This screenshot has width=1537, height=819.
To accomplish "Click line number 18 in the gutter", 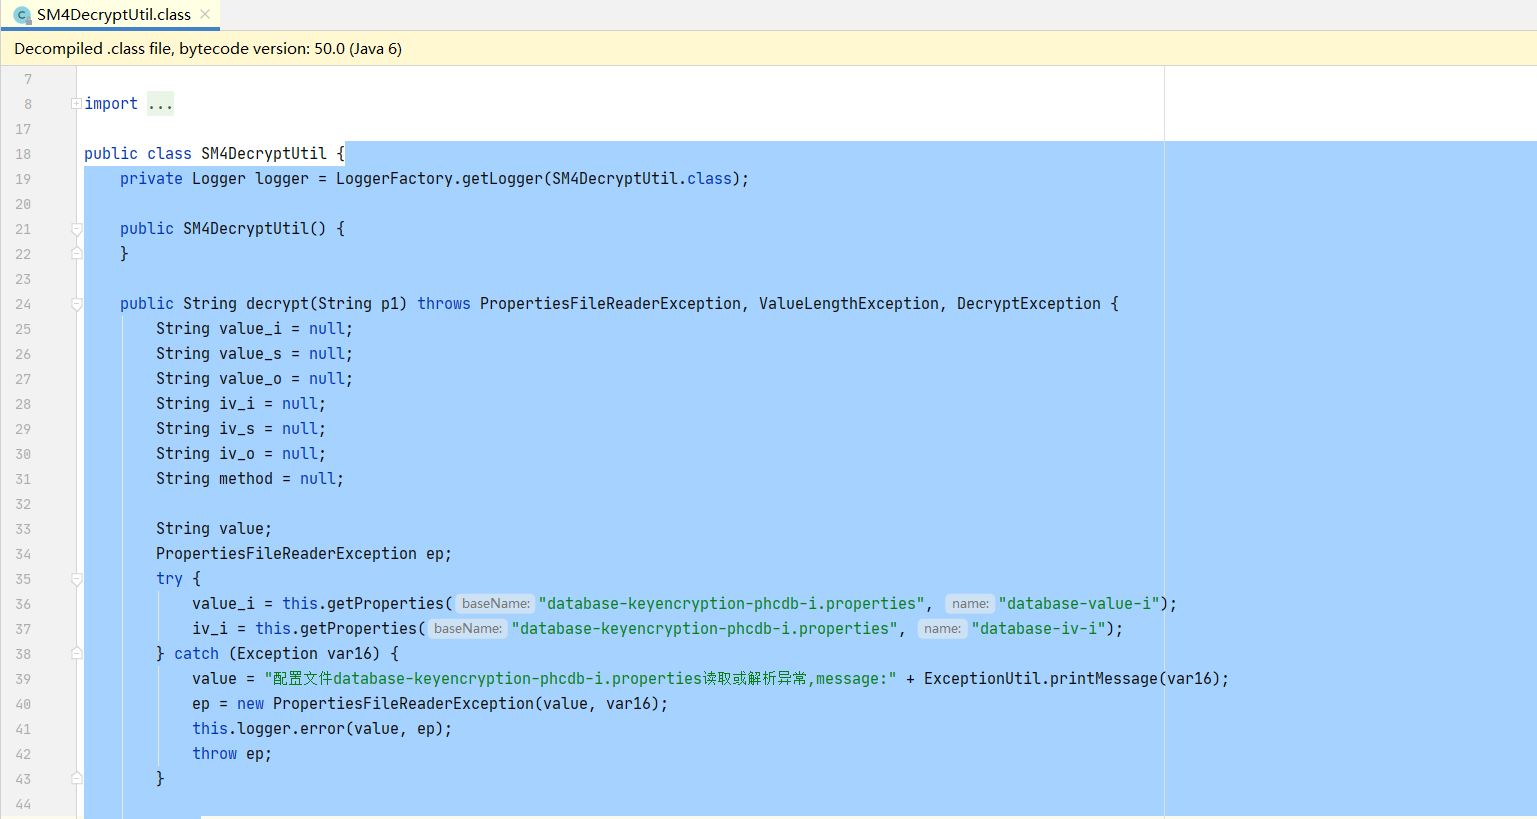I will 23,154.
